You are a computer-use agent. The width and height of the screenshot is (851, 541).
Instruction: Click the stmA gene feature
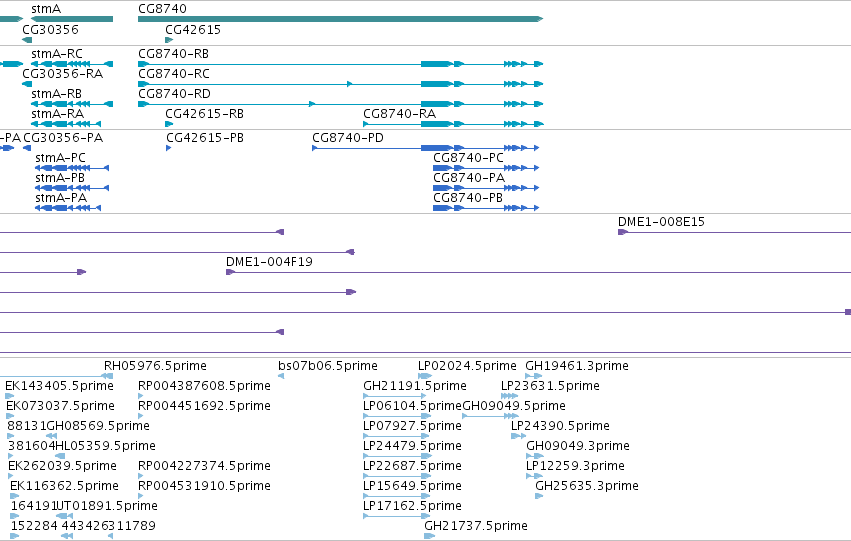coord(72,19)
